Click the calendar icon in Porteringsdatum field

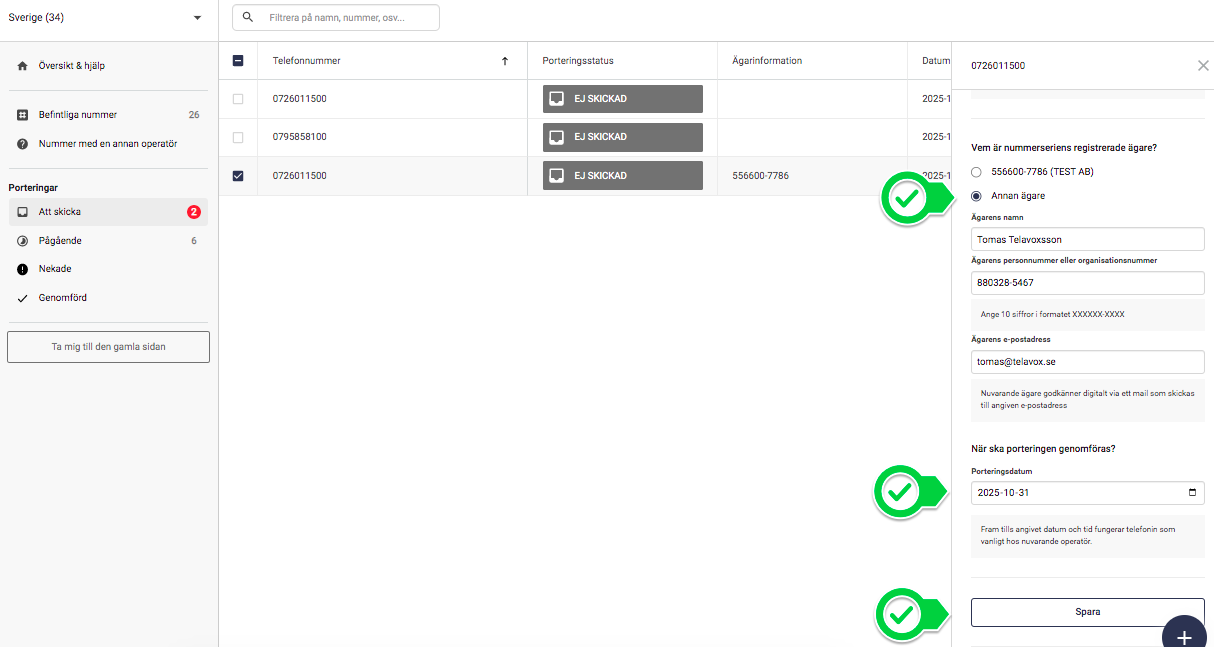click(x=1191, y=493)
